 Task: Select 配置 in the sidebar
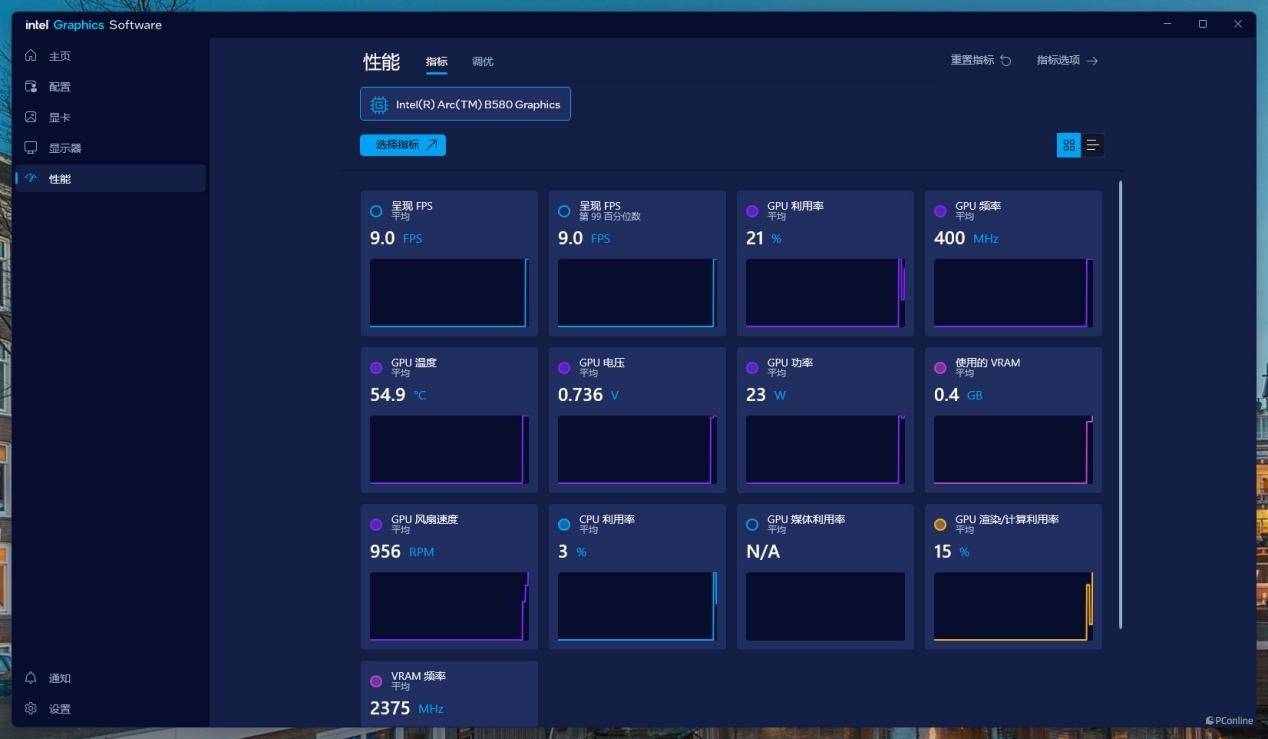tap(110, 87)
